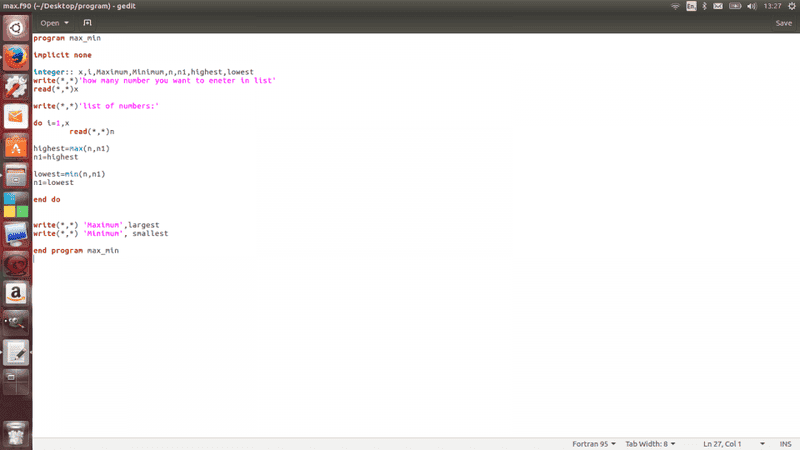The image size is (800, 450).
Task: Click the write 'Minimum', smallest line
Action: (101, 234)
